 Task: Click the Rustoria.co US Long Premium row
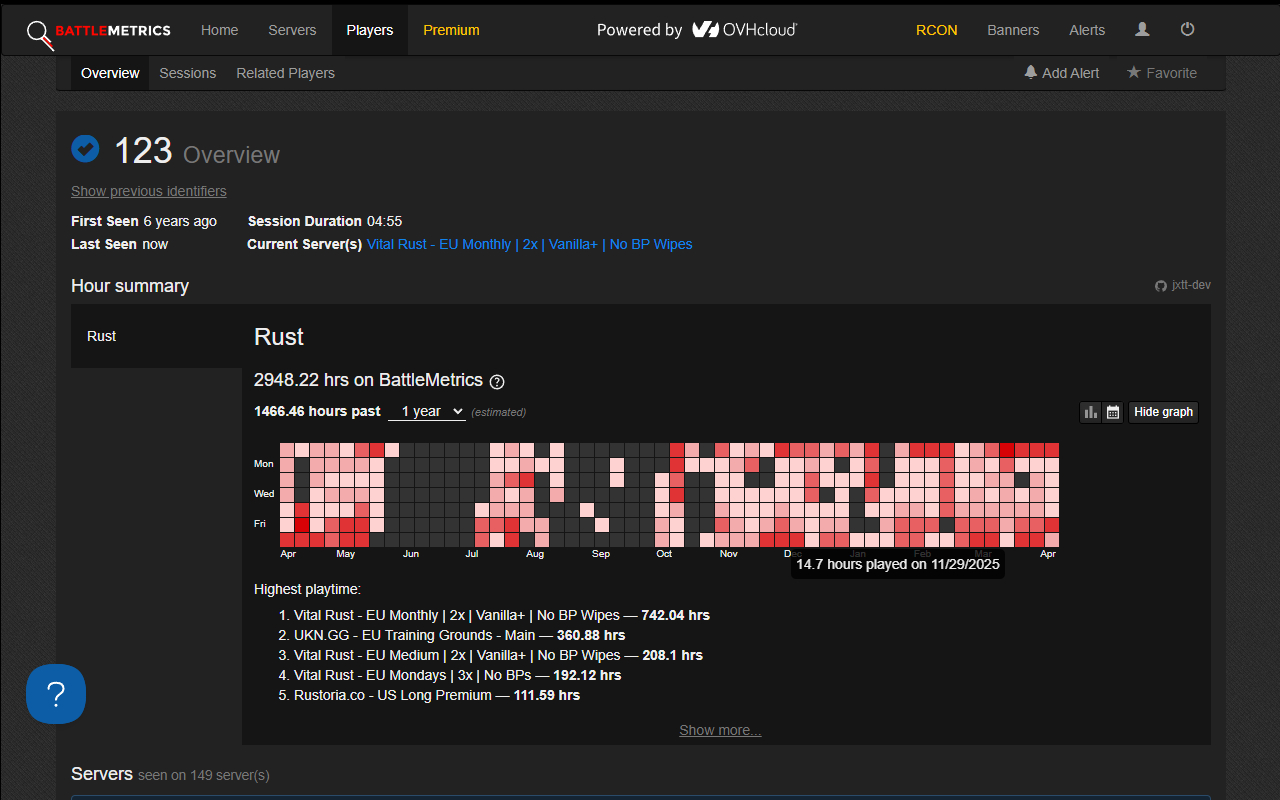click(x=437, y=695)
